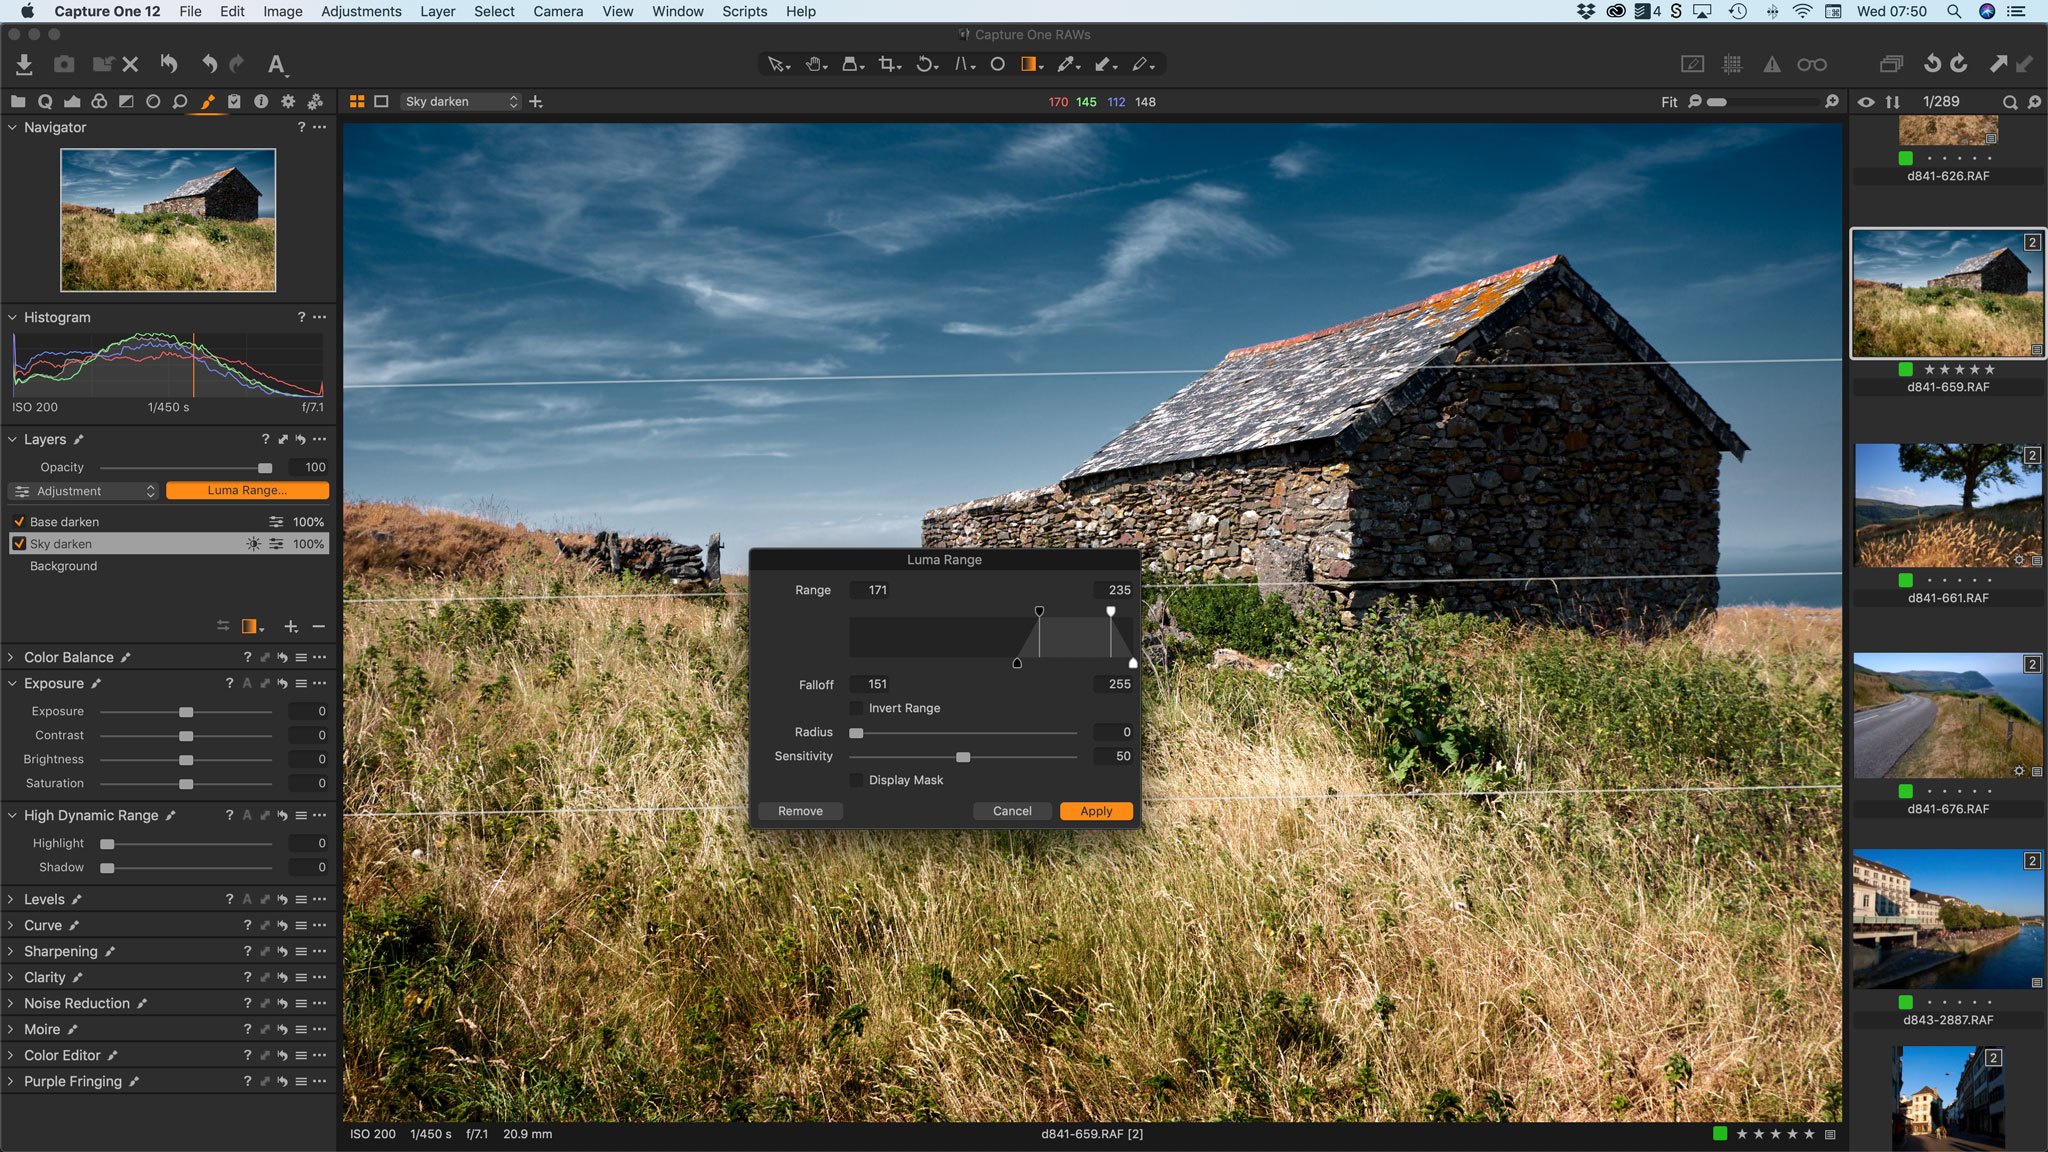Open the Brush tool tab in sidebar
Viewport: 2048px width, 1152px height.
208,101
